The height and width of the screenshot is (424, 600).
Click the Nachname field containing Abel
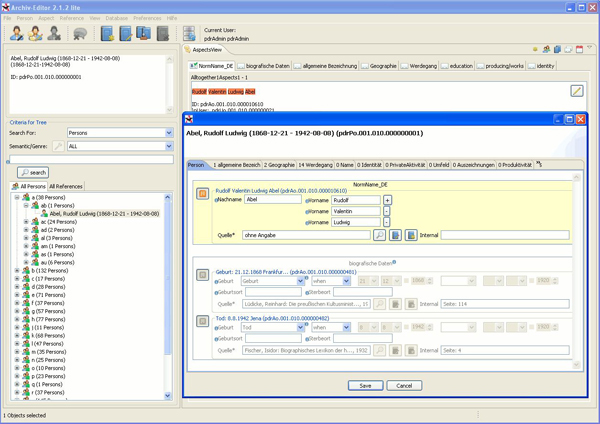tap(272, 200)
